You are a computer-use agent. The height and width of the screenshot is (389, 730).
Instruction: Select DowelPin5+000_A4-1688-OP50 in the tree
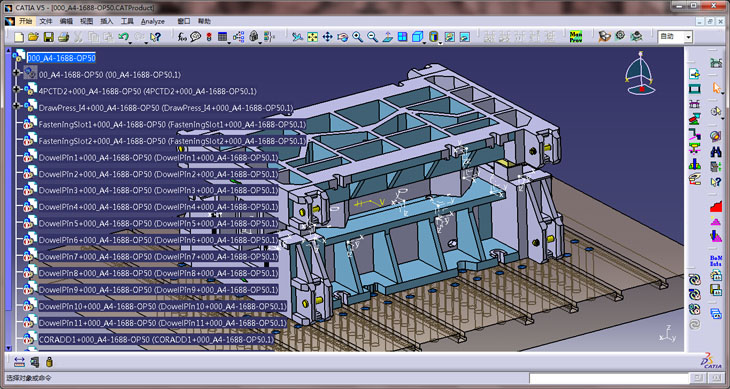(x=158, y=224)
